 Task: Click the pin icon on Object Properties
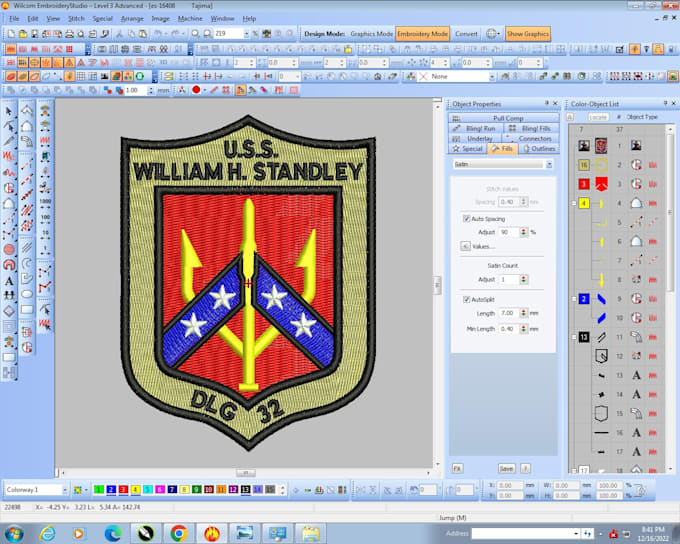pyautogui.click(x=546, y=103)
